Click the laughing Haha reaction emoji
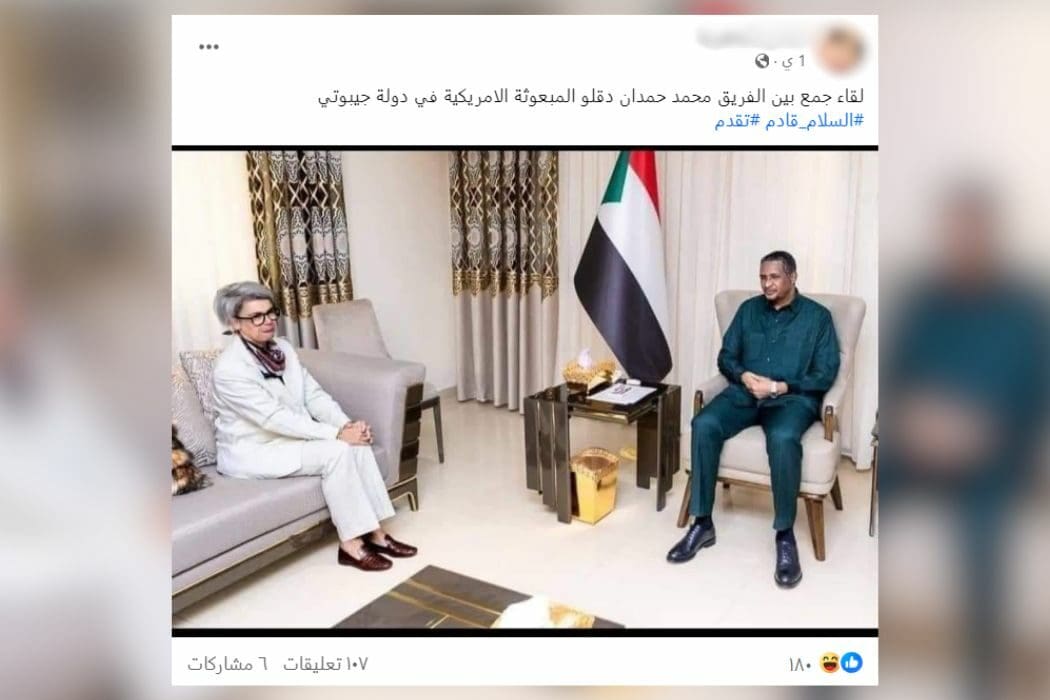Image resolution: width=1050 pixels, height=700 pixels. (x=830, y=664)
